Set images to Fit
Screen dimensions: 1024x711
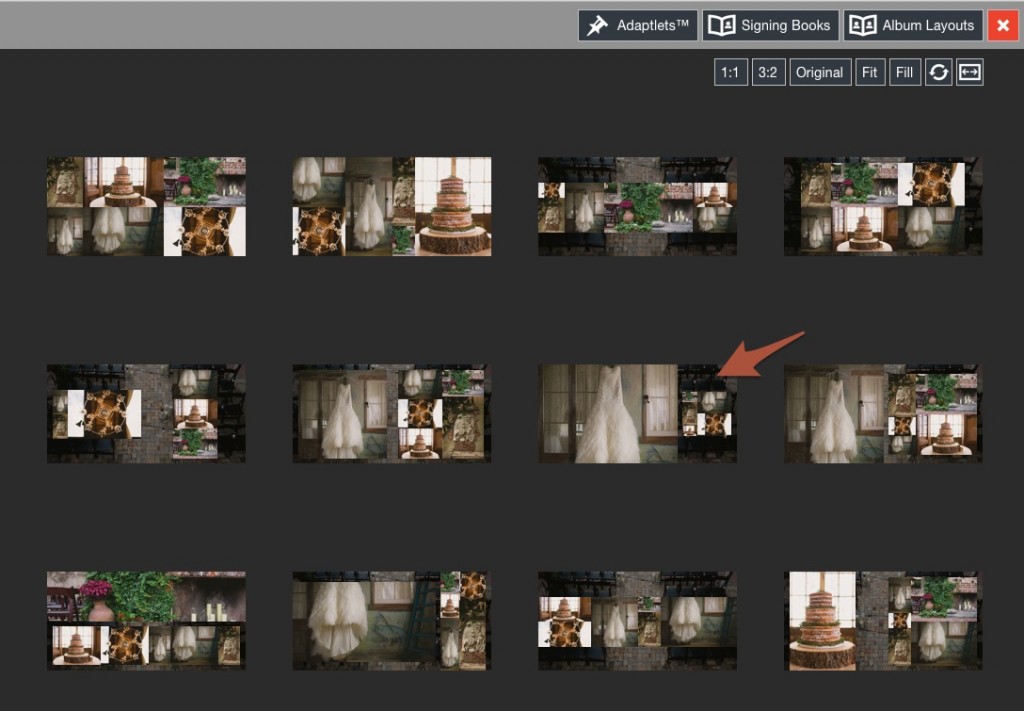870,72
